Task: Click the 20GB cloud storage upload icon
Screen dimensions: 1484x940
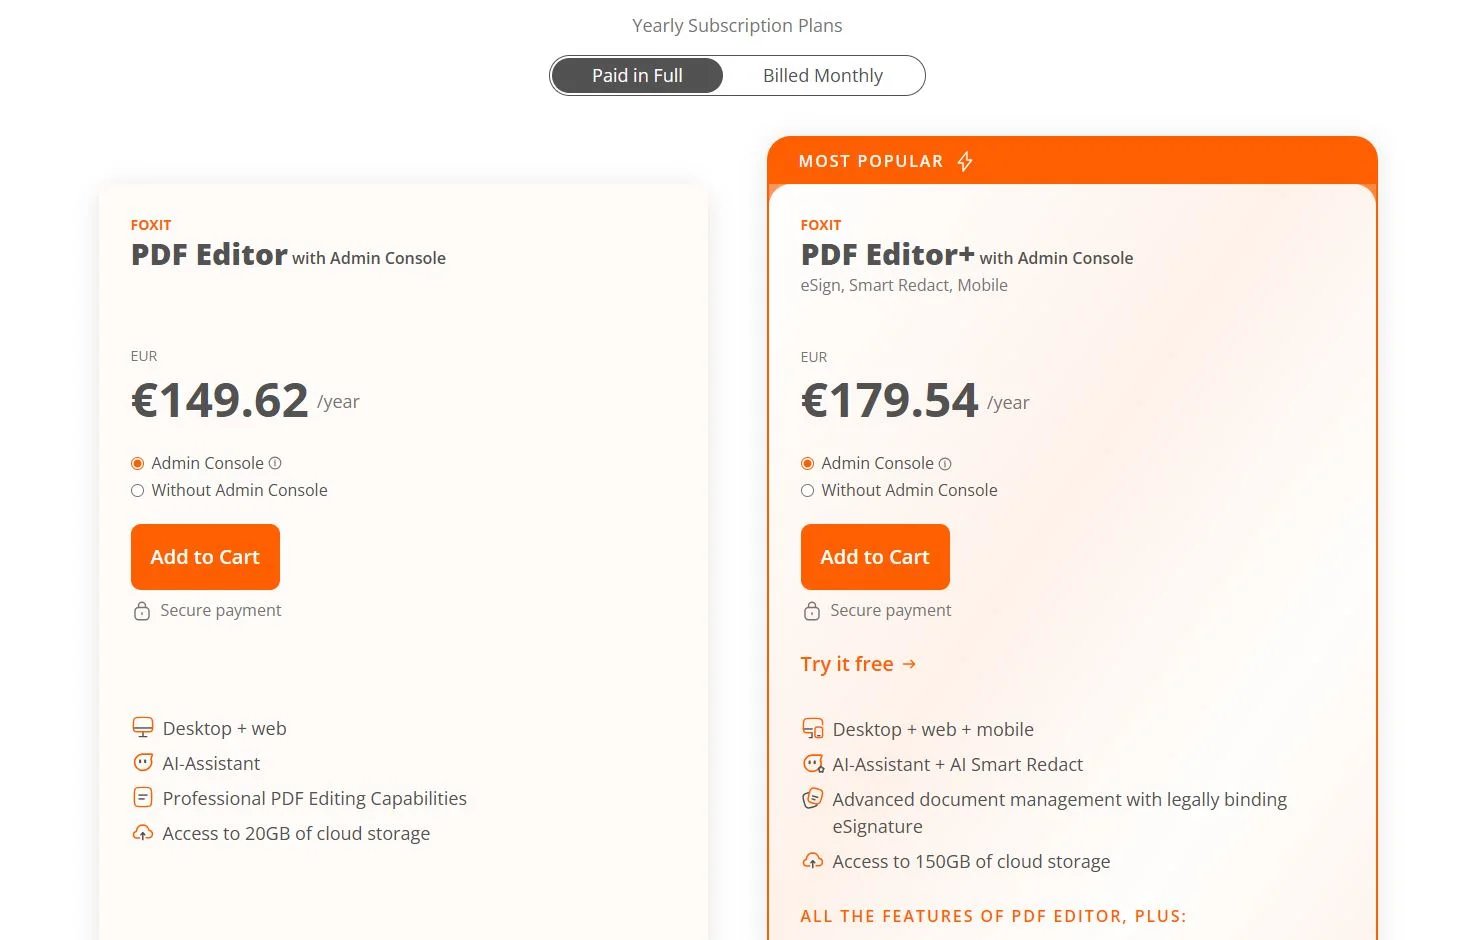Action: pos(143,833)
